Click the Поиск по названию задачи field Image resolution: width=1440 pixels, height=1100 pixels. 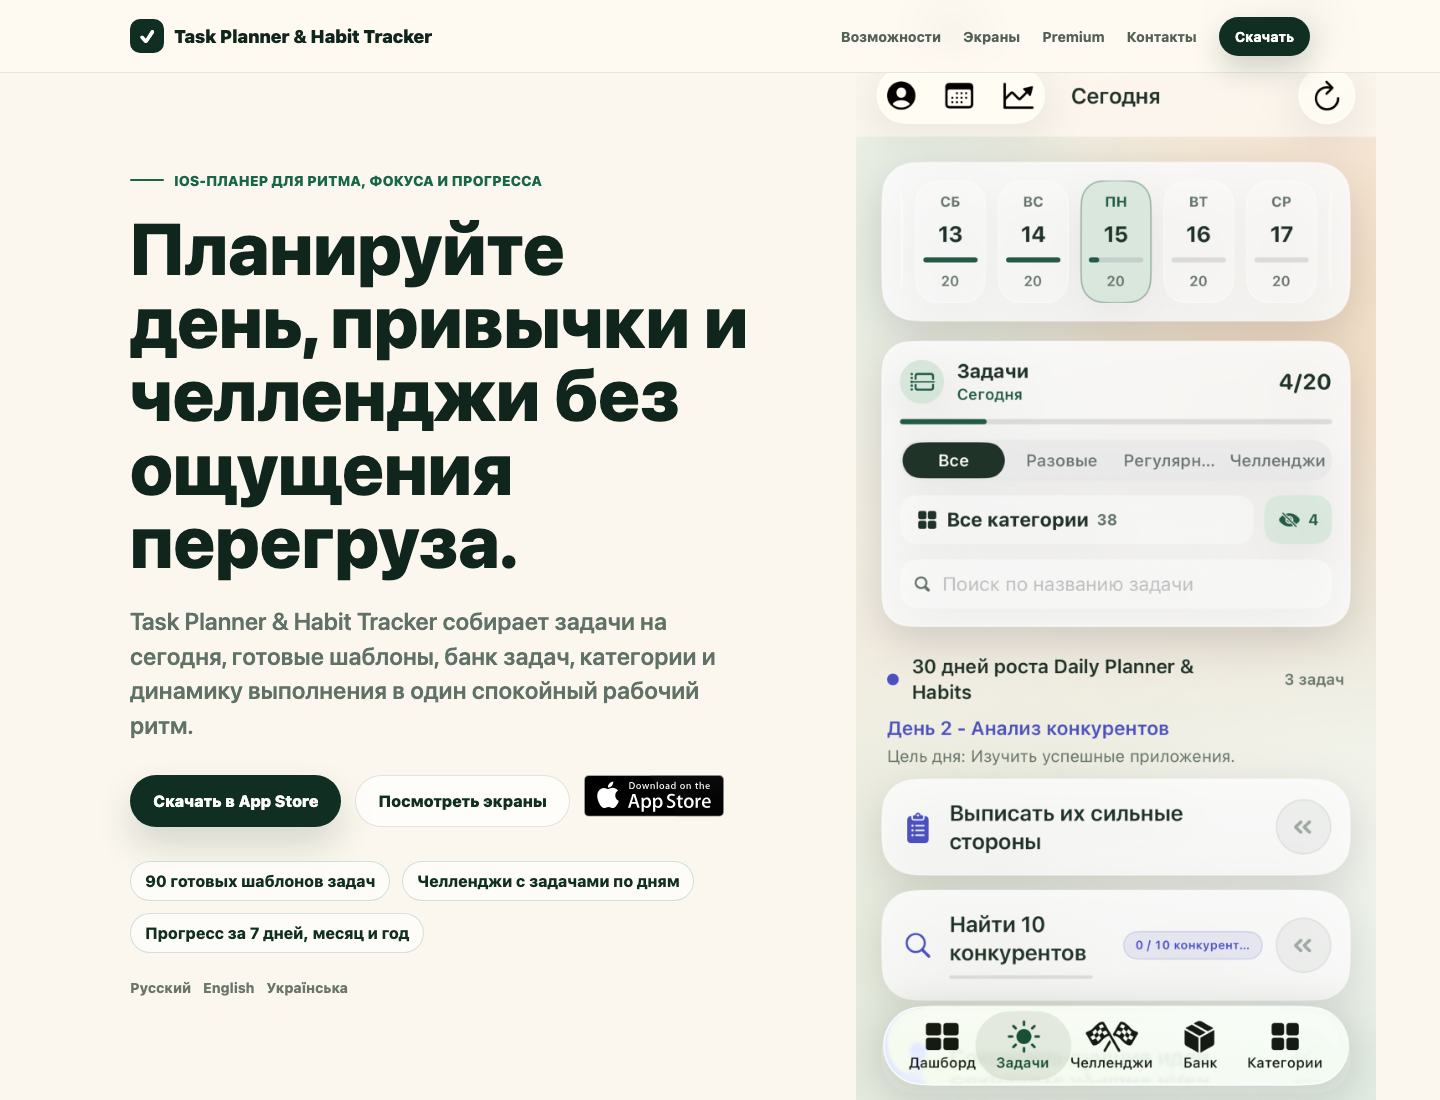1116,584
